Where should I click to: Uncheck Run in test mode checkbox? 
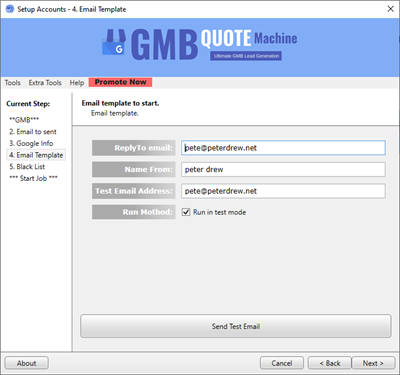click(x=186, y=212)
